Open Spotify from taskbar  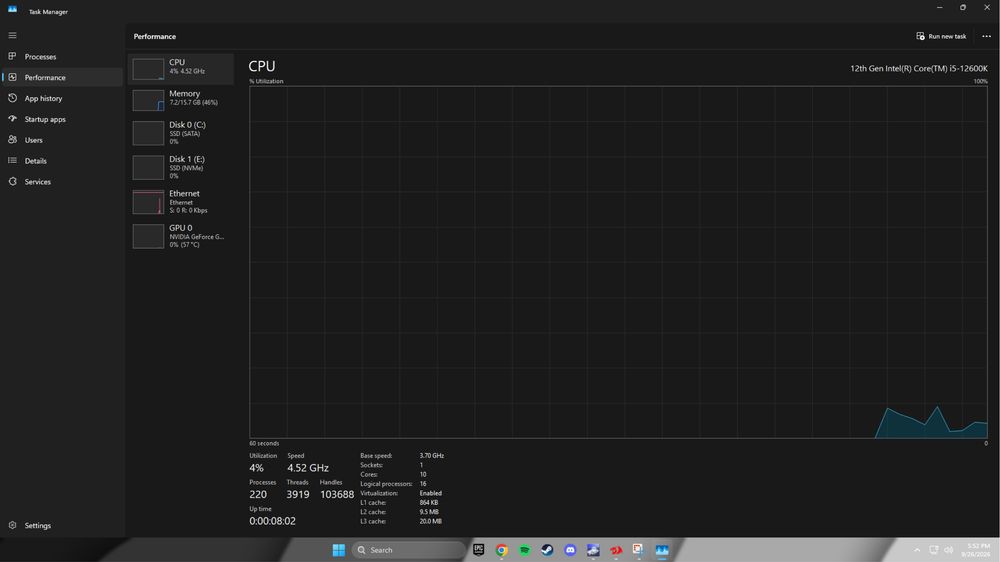(x=524, y=550)
